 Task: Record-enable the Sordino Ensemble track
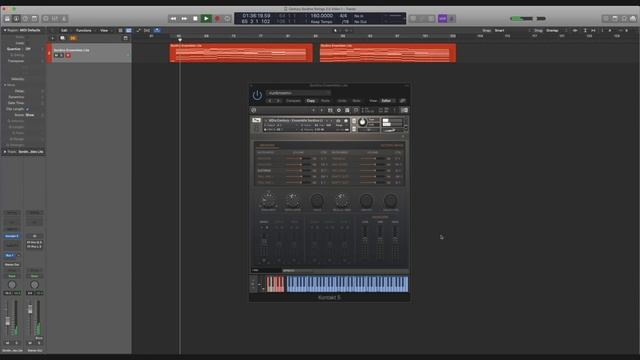(68, 56)
